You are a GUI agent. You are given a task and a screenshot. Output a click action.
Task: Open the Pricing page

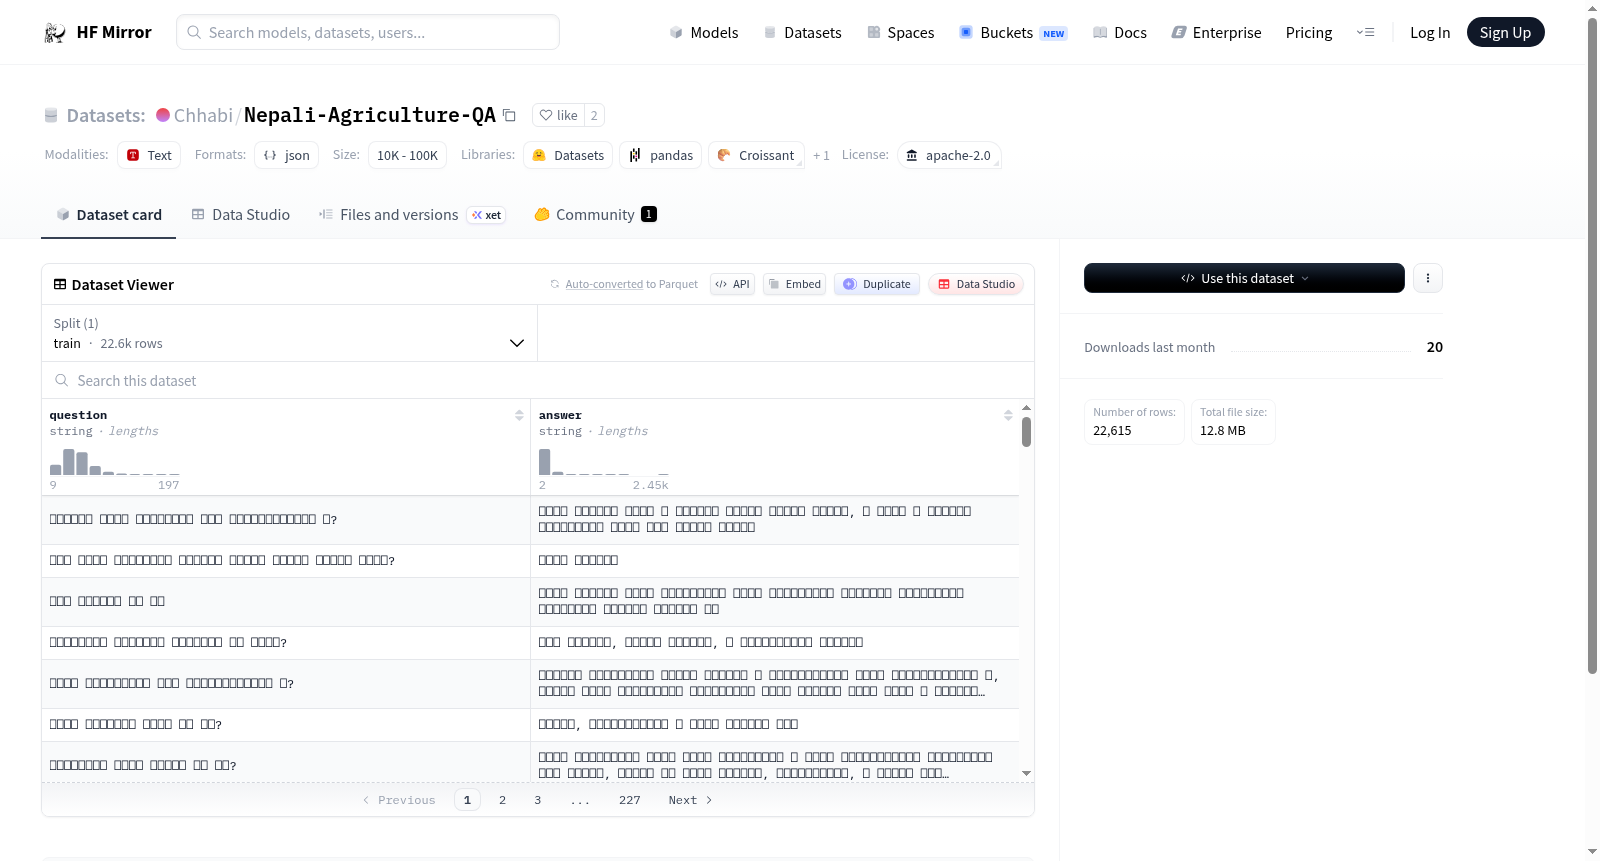point(1309,33)
